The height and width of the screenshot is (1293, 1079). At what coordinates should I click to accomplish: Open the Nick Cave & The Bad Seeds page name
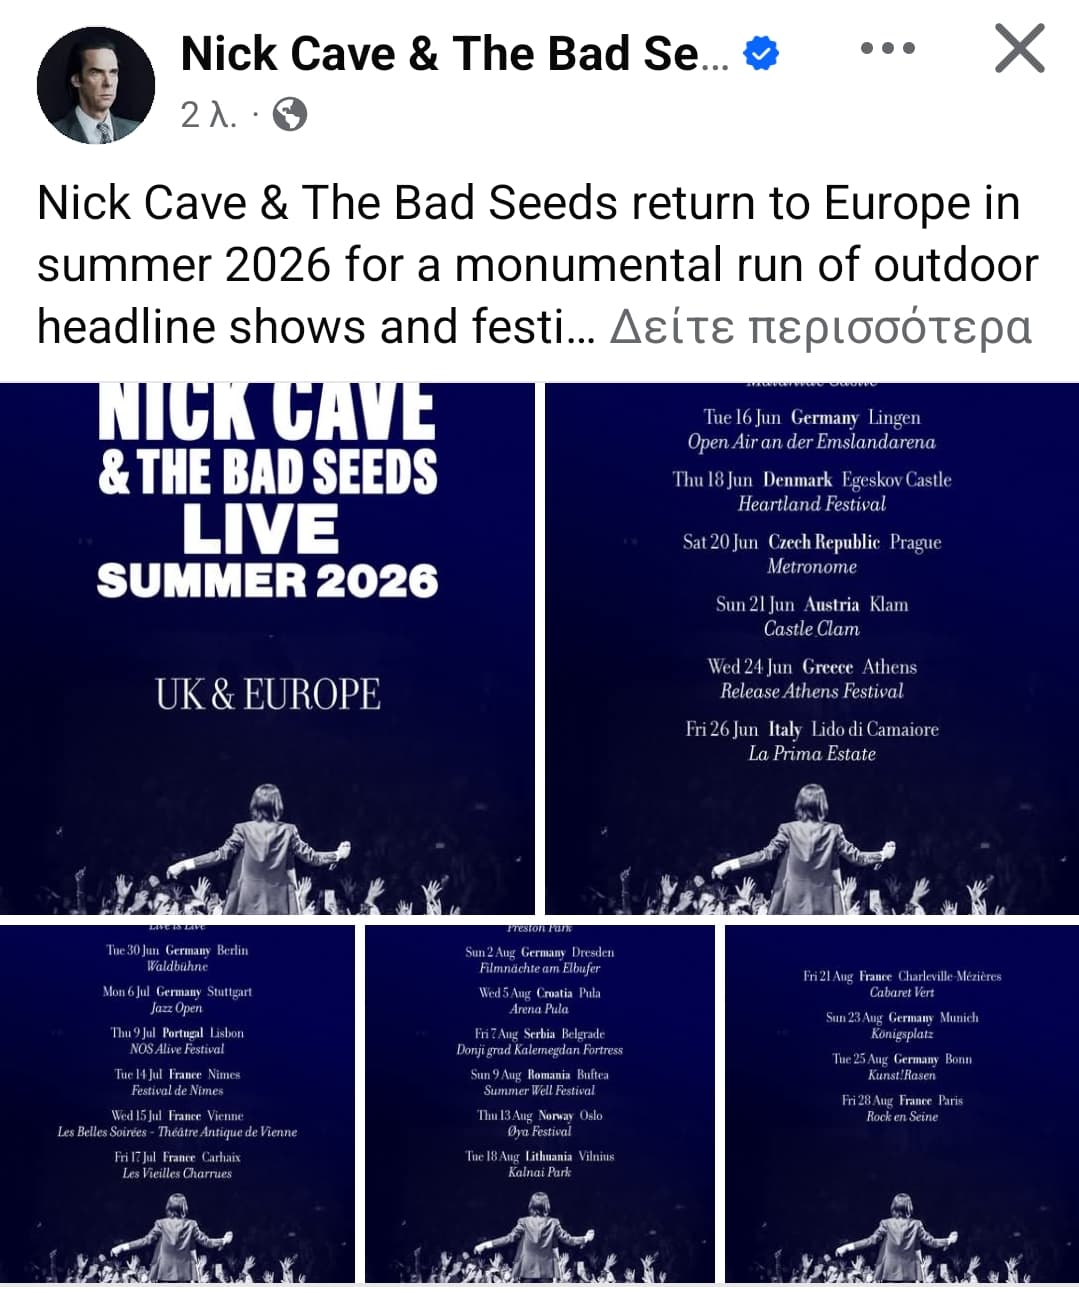tap(455, 54)
